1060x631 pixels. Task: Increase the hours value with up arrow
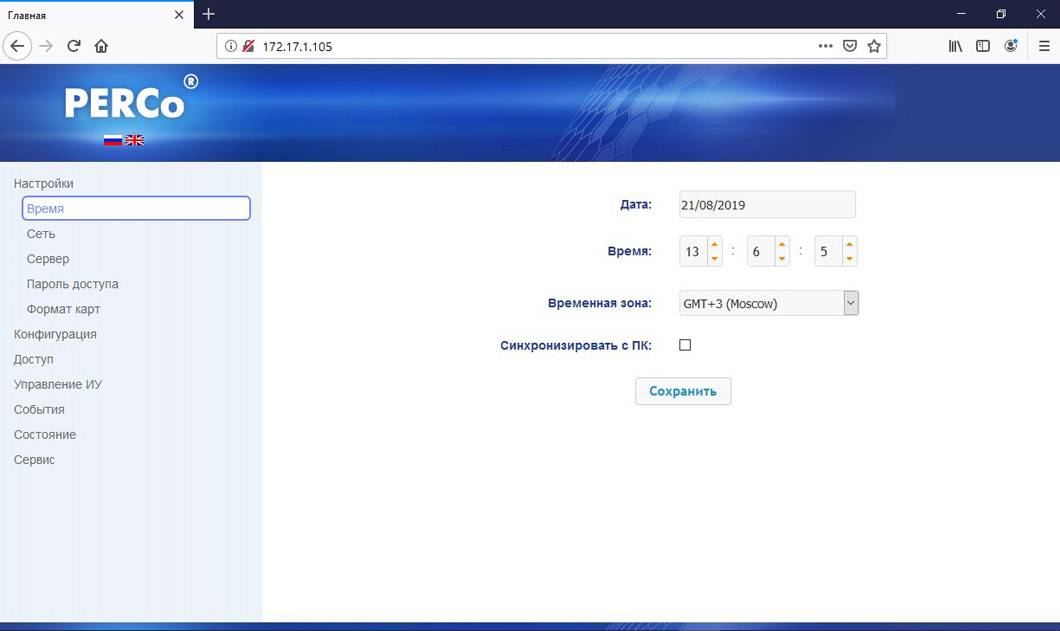click(714, 244)
